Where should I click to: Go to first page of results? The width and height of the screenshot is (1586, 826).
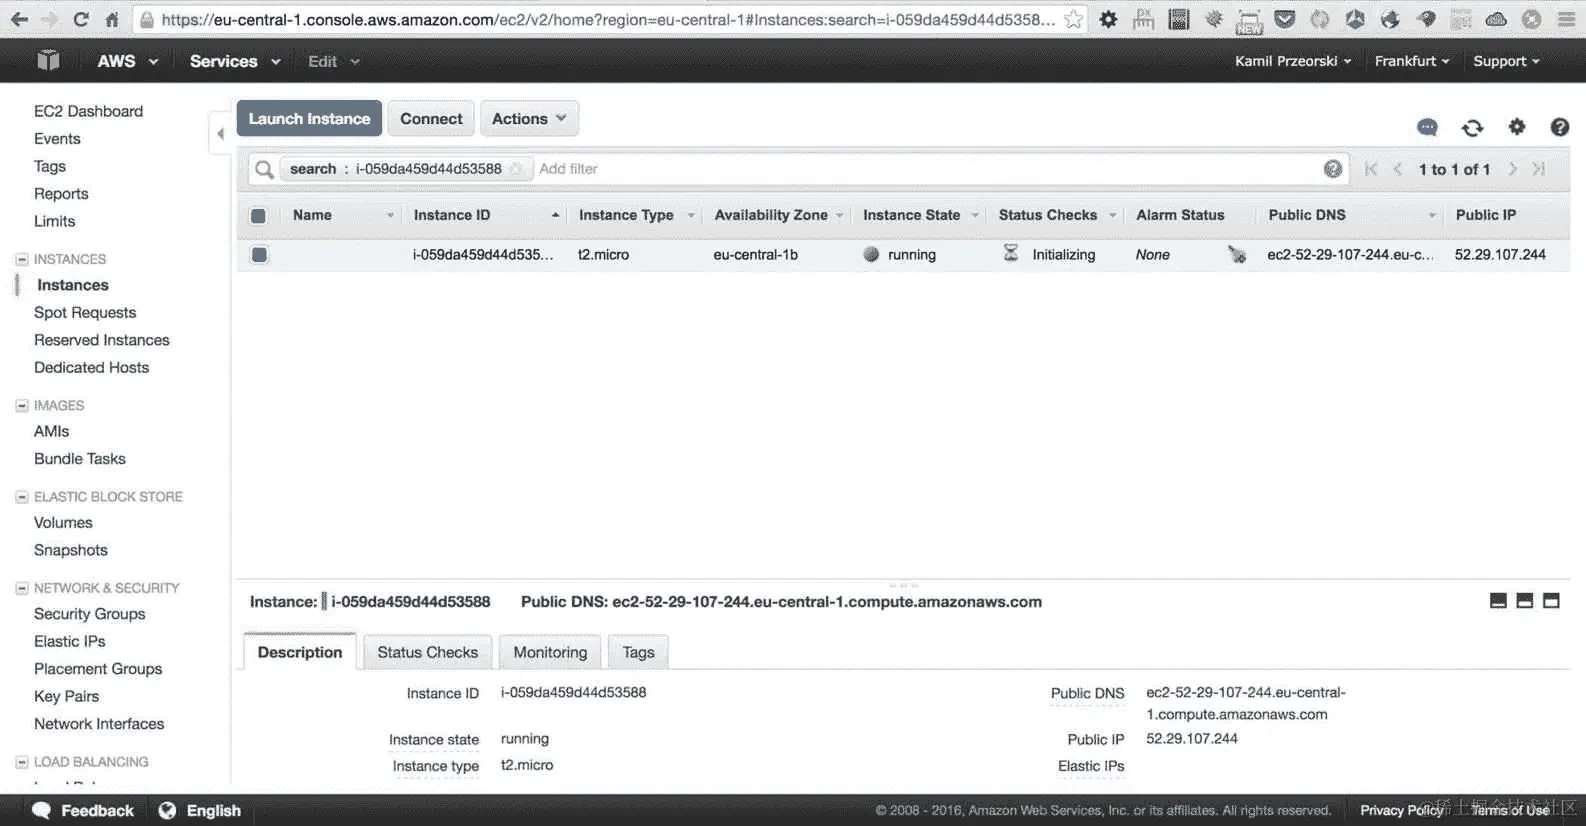pos(1371,169)
